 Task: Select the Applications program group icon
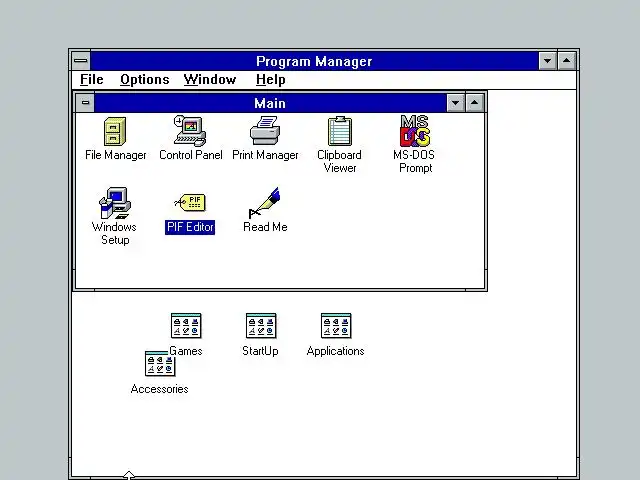click(336, 326)
